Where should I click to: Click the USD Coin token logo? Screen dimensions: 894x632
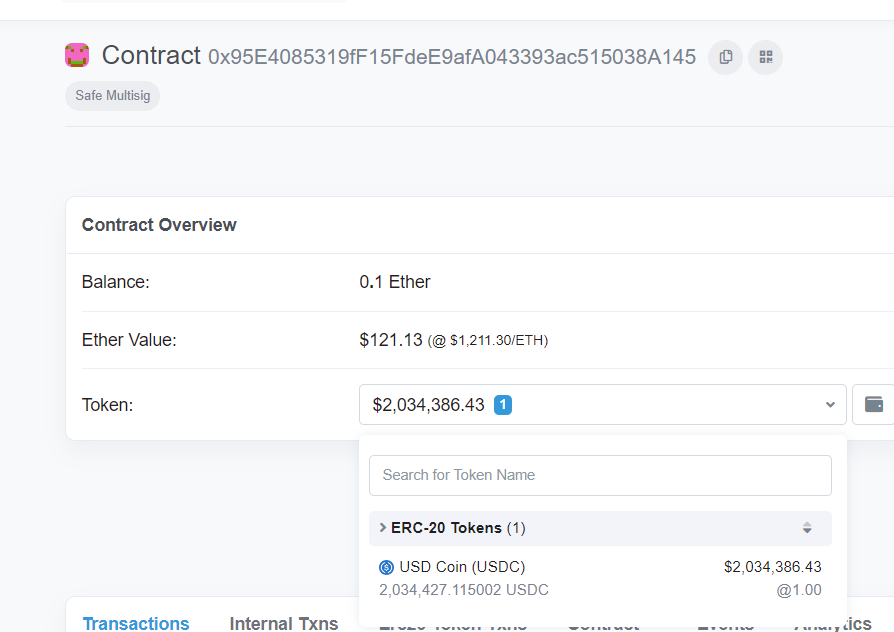coord(388,566)
